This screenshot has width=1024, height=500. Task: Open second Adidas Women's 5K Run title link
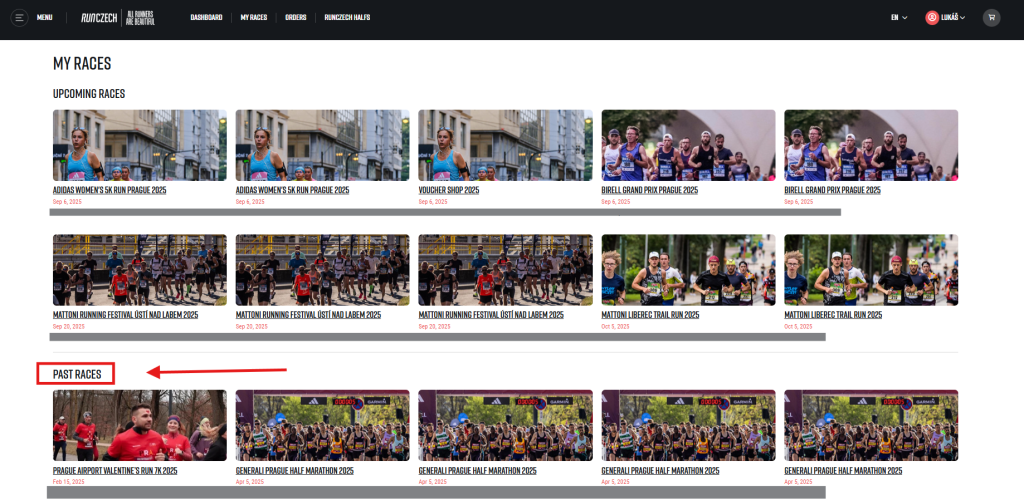click(x=293, y=190)
